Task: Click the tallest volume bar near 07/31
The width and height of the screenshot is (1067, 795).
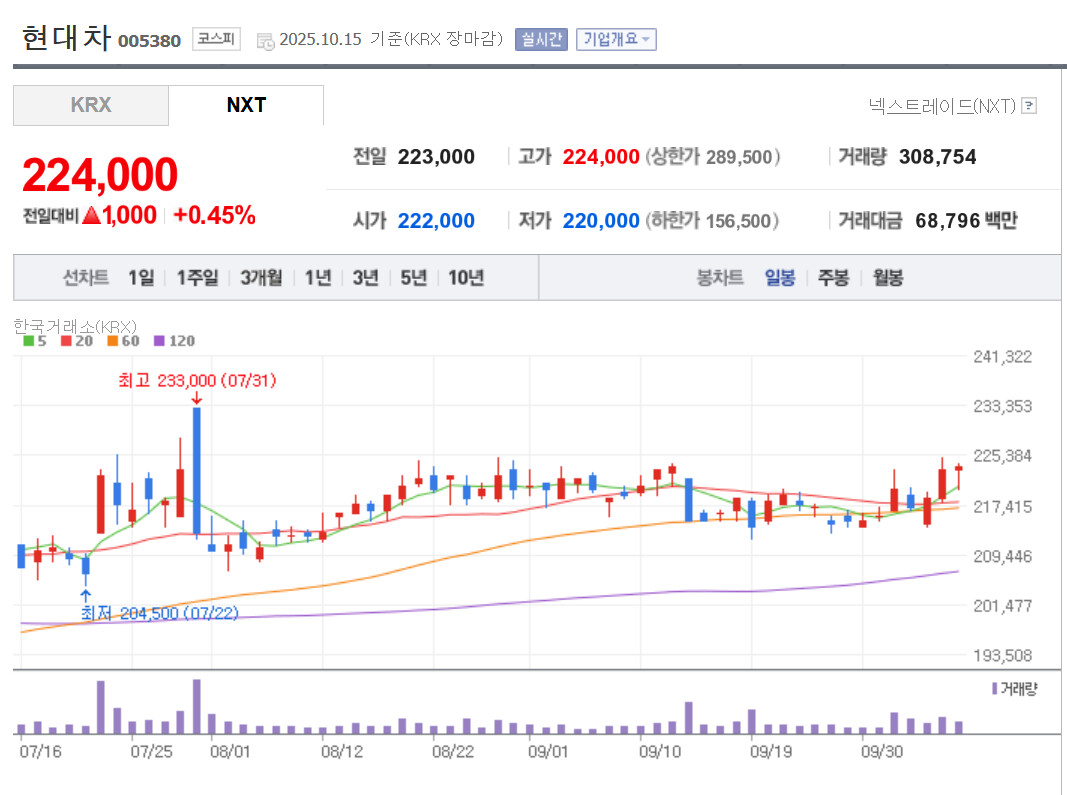Action: [x=197, y=706]
